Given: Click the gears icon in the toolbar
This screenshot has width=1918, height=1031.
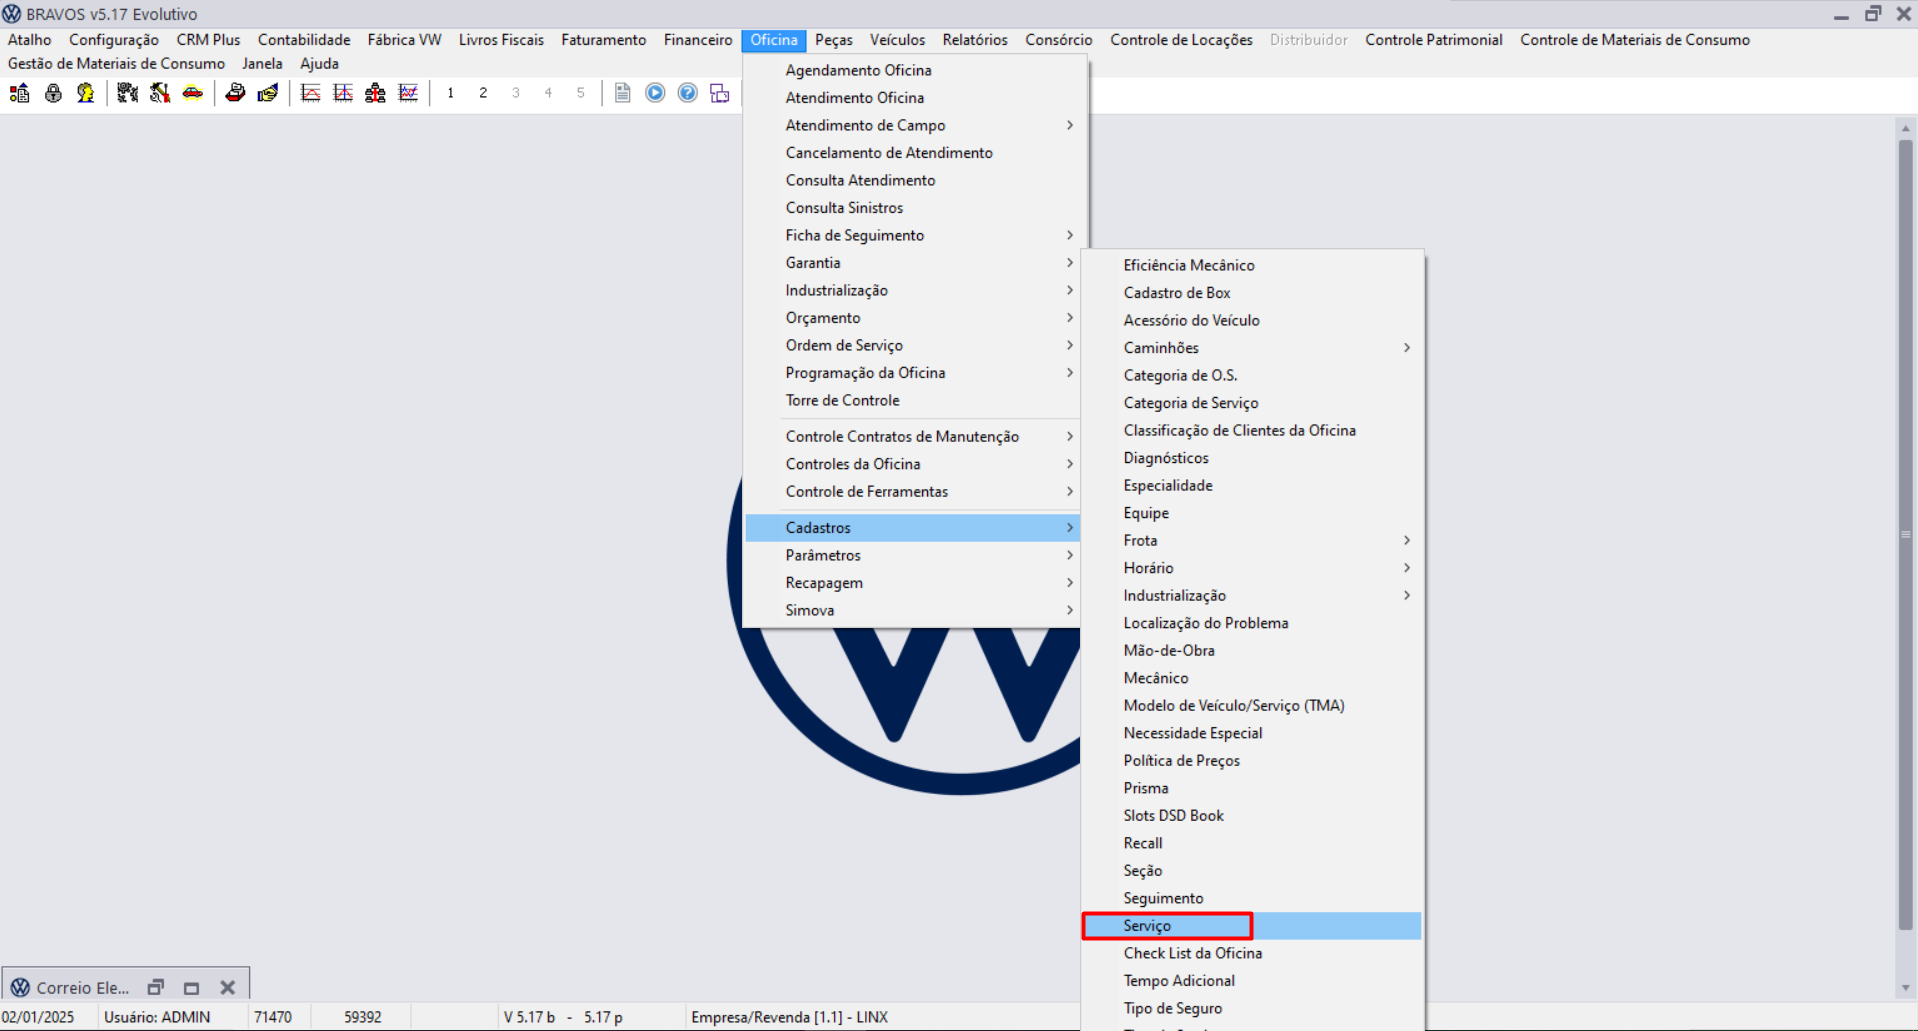Looking at the screenshot, I should tap(127, 93).
